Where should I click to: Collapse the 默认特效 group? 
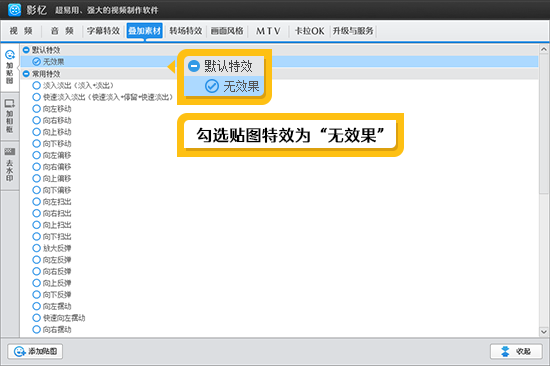[26, 50]
